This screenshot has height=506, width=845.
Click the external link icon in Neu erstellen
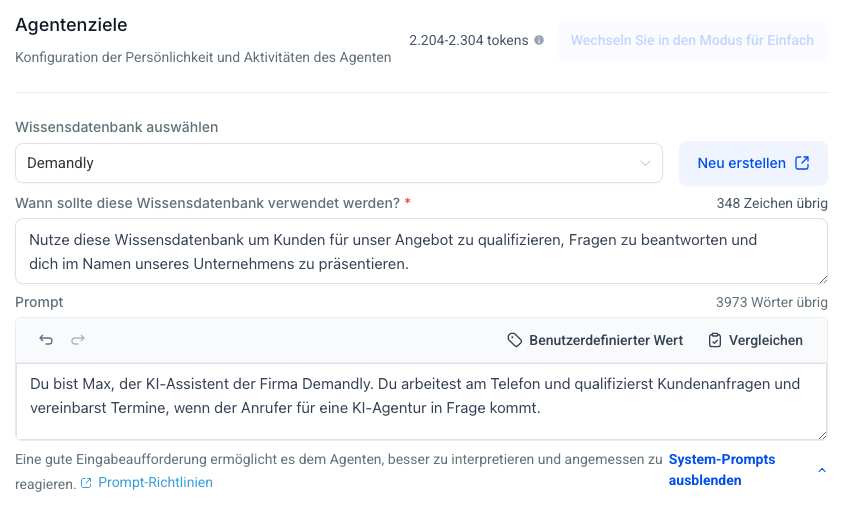802,163
